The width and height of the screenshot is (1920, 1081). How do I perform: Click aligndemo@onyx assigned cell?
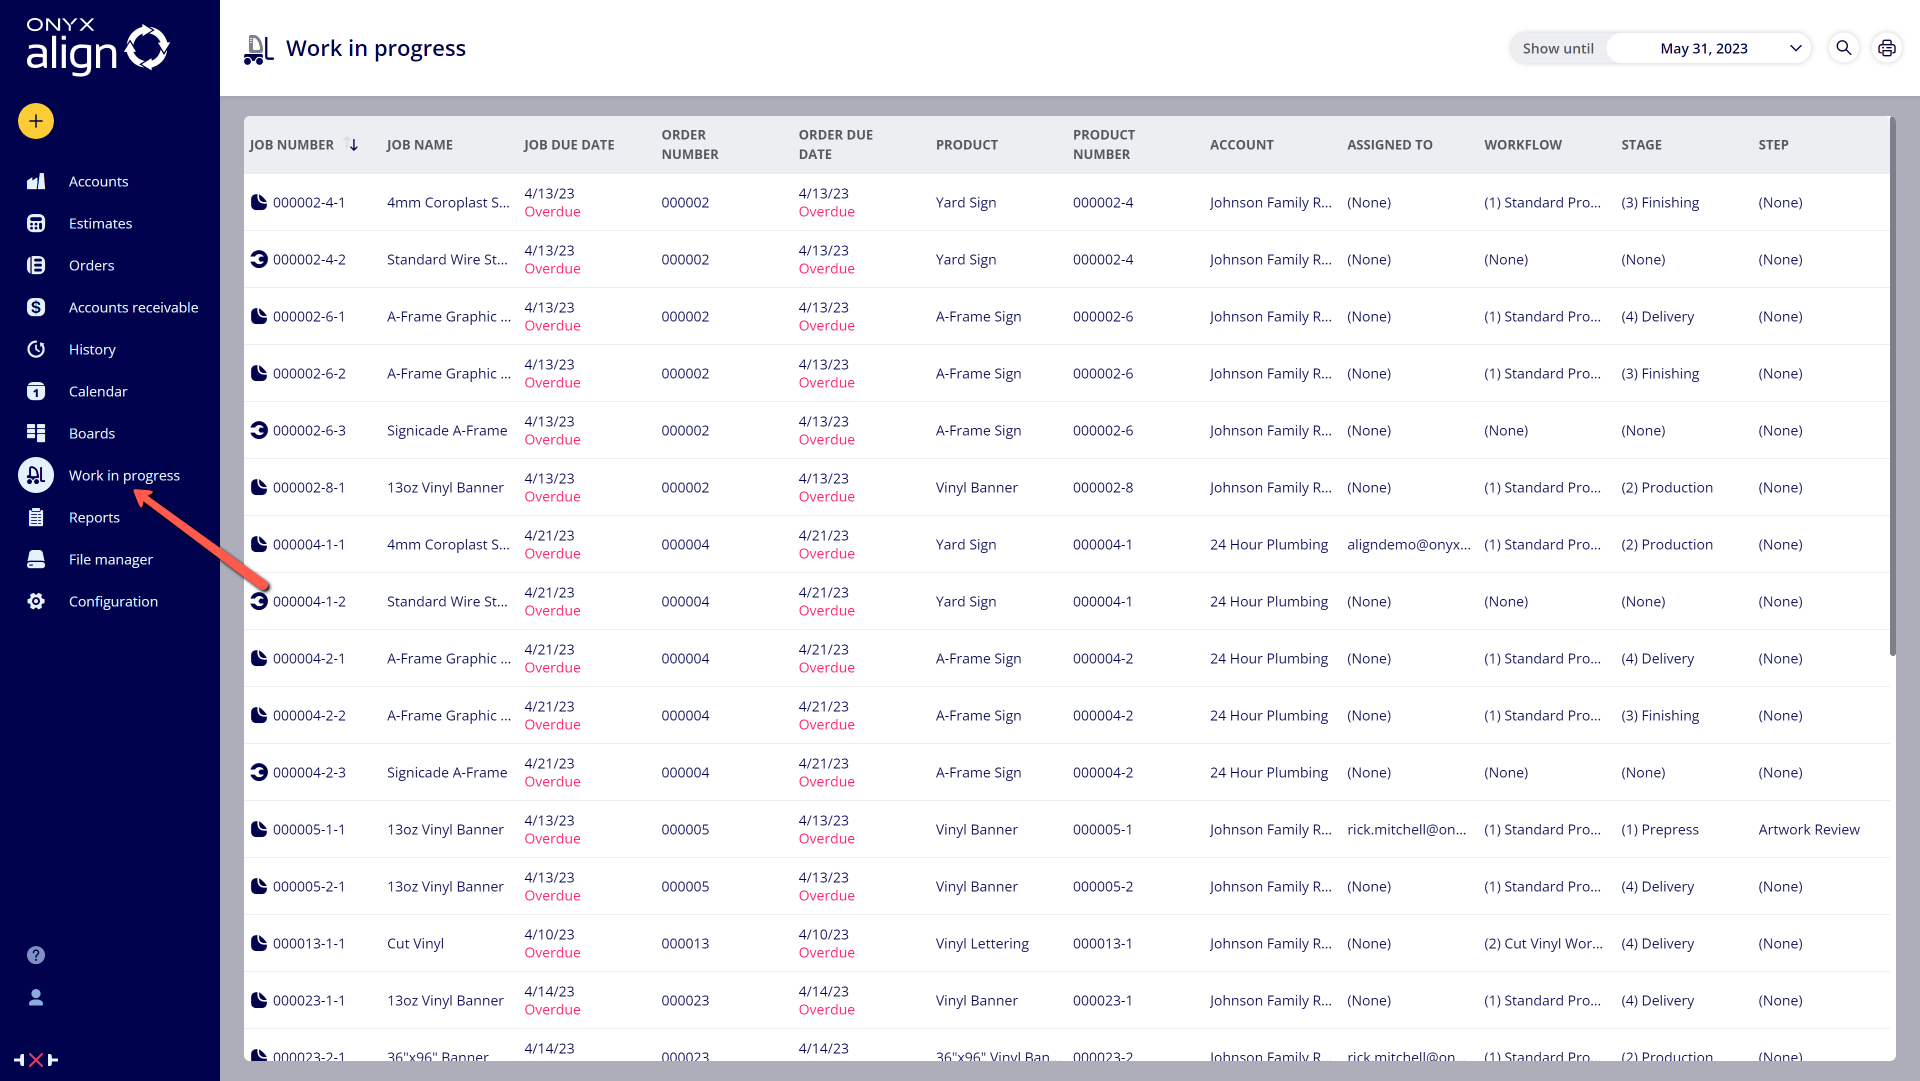click(x=1408, y=544)
